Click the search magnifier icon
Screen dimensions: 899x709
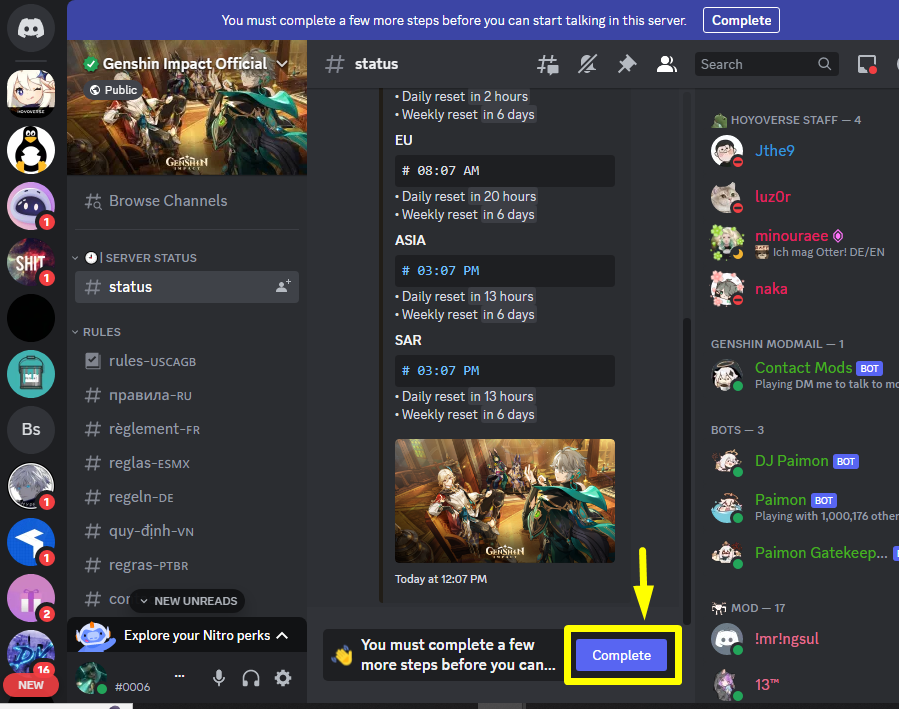click(824, 64)
